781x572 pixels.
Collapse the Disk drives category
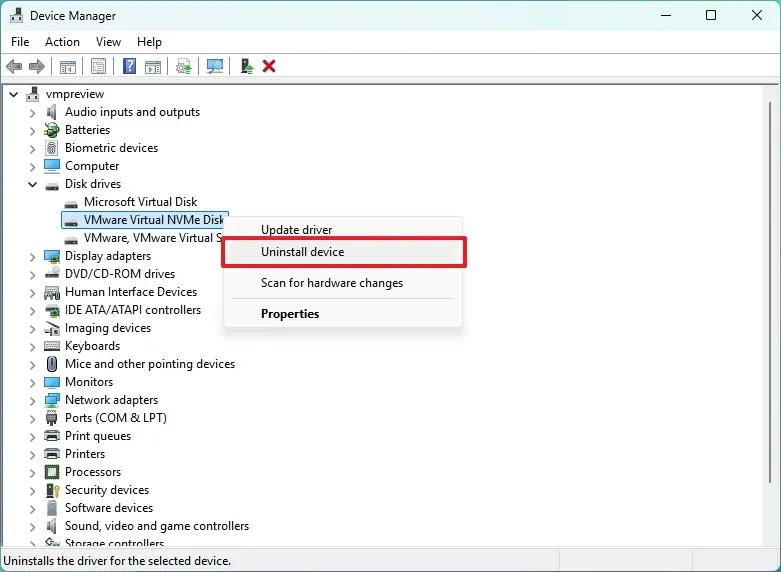[32, 184]
